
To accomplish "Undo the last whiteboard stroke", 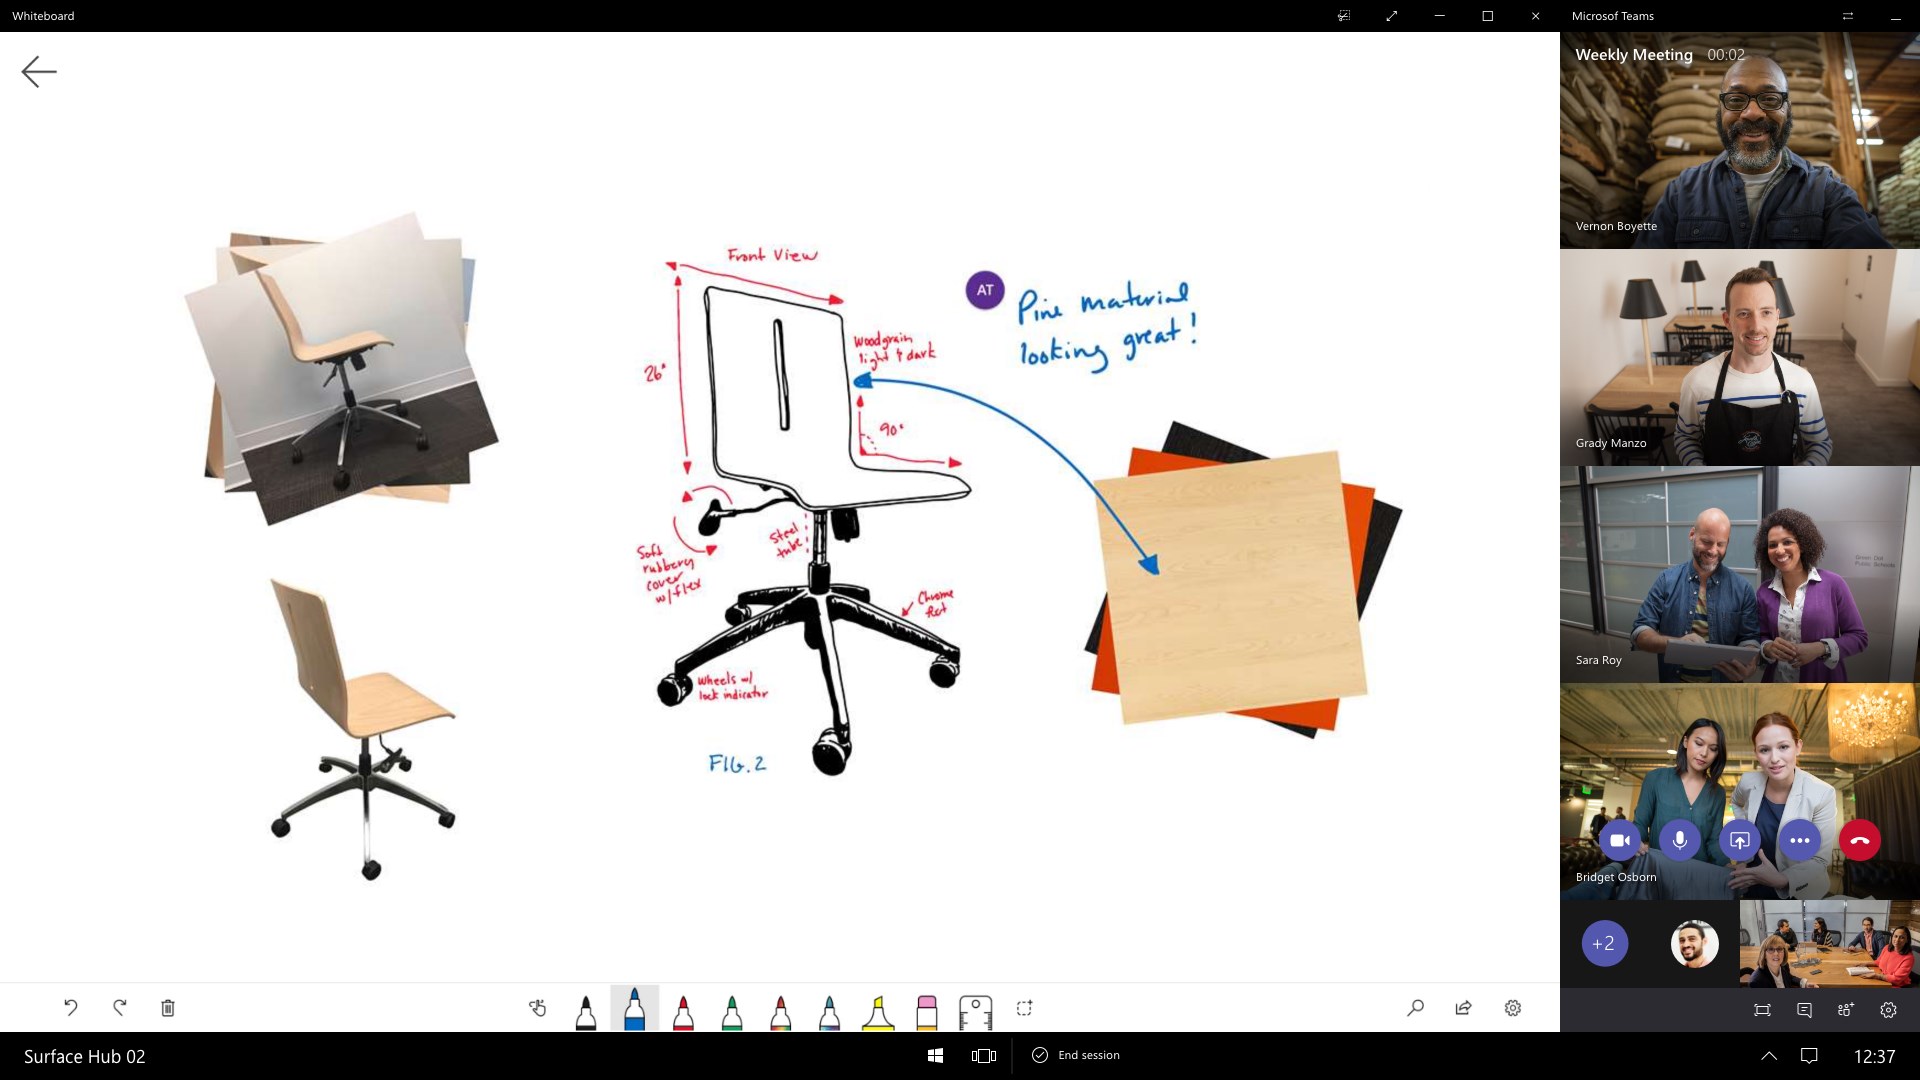I will [70, 1008].
